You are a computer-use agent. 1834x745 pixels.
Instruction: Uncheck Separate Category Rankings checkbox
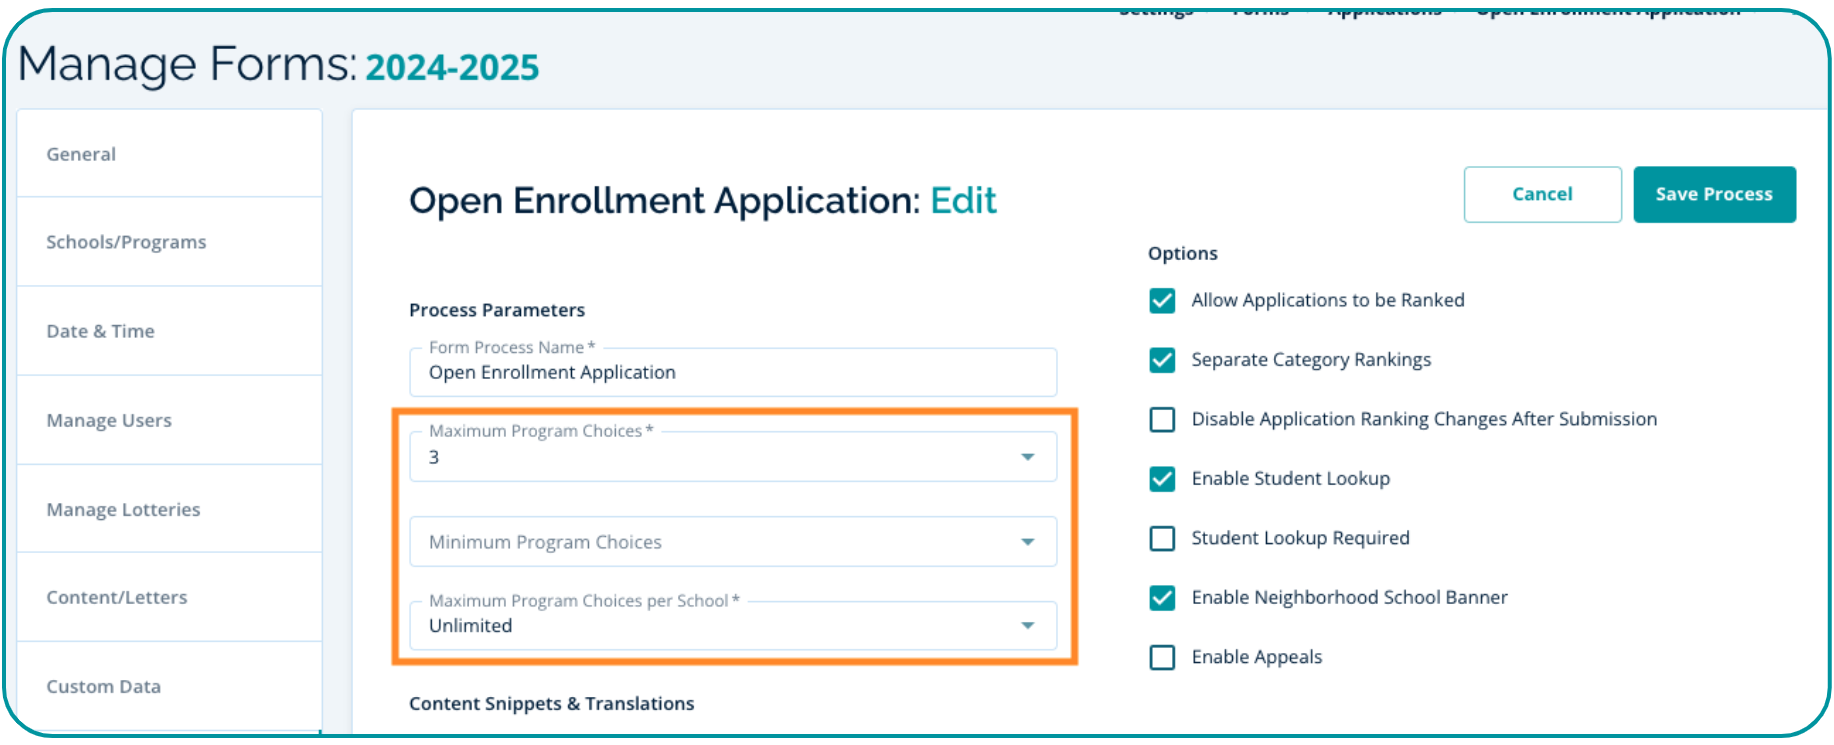coord(1162,360)
